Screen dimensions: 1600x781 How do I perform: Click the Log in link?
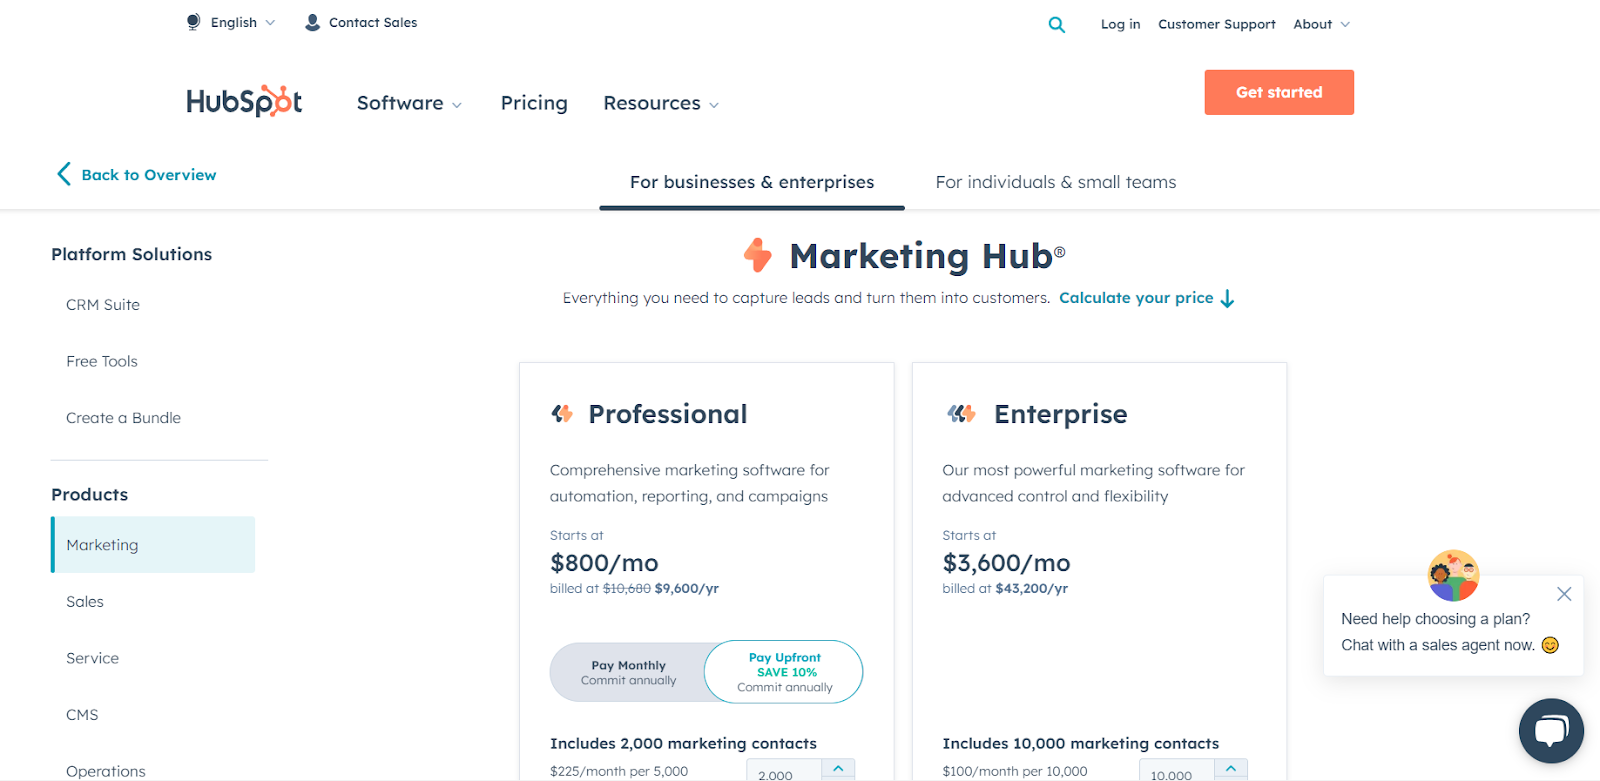coord(1120,24)
